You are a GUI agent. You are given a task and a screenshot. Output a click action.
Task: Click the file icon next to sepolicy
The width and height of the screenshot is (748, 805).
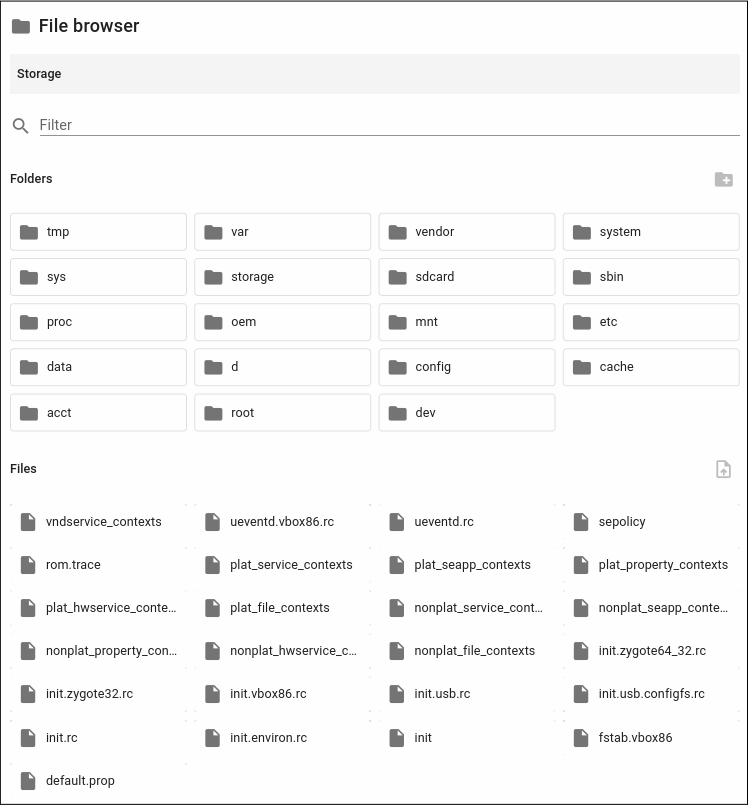point(581,521)
